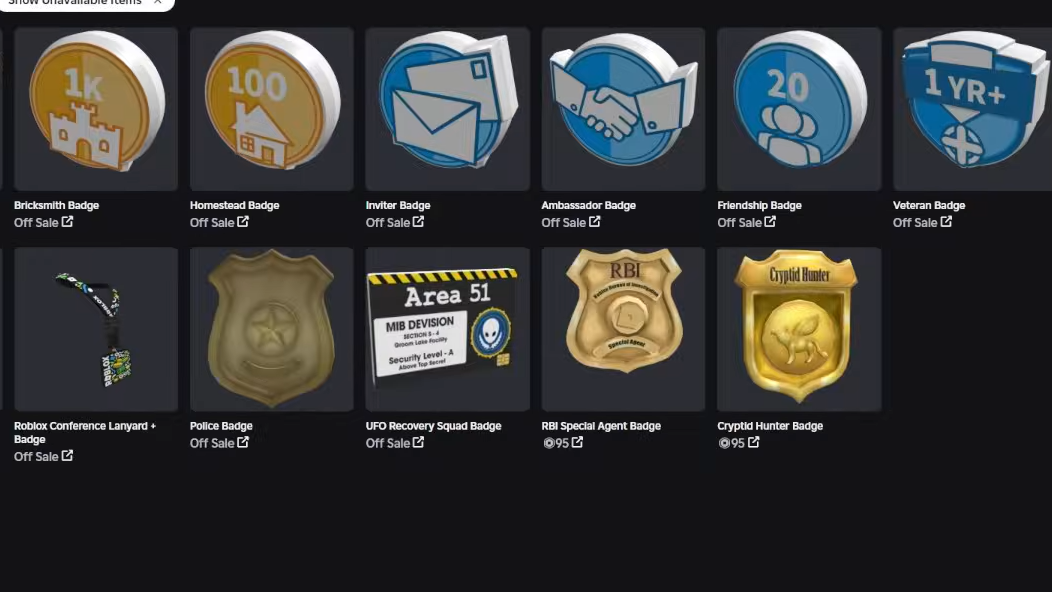Open external link icon under Bricksmith Badge
The width and height of the screenshot is (1052, 592).
click(67, 221)
